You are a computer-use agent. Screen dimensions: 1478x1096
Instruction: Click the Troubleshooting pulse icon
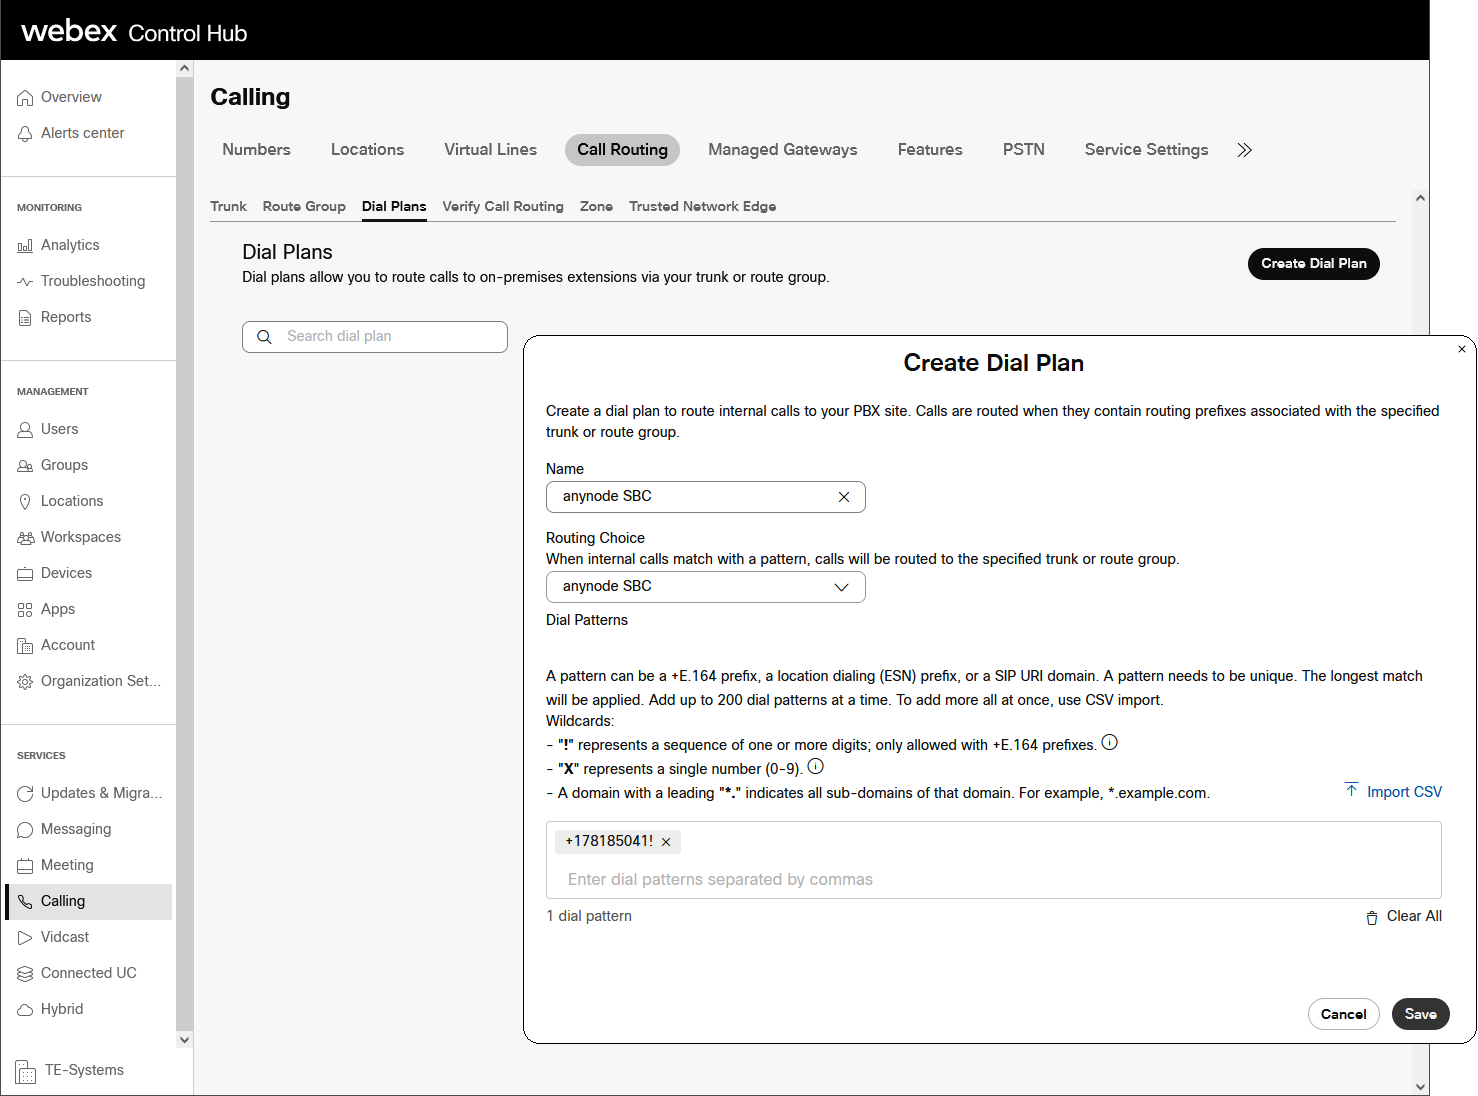tap(25, 282)
